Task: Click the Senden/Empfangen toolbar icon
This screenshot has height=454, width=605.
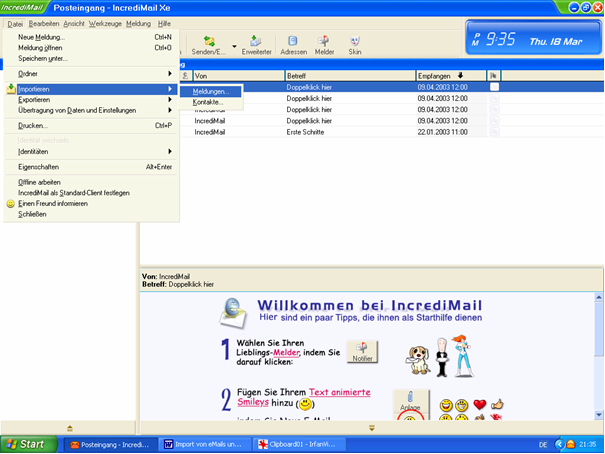Action: coord(209,41)
